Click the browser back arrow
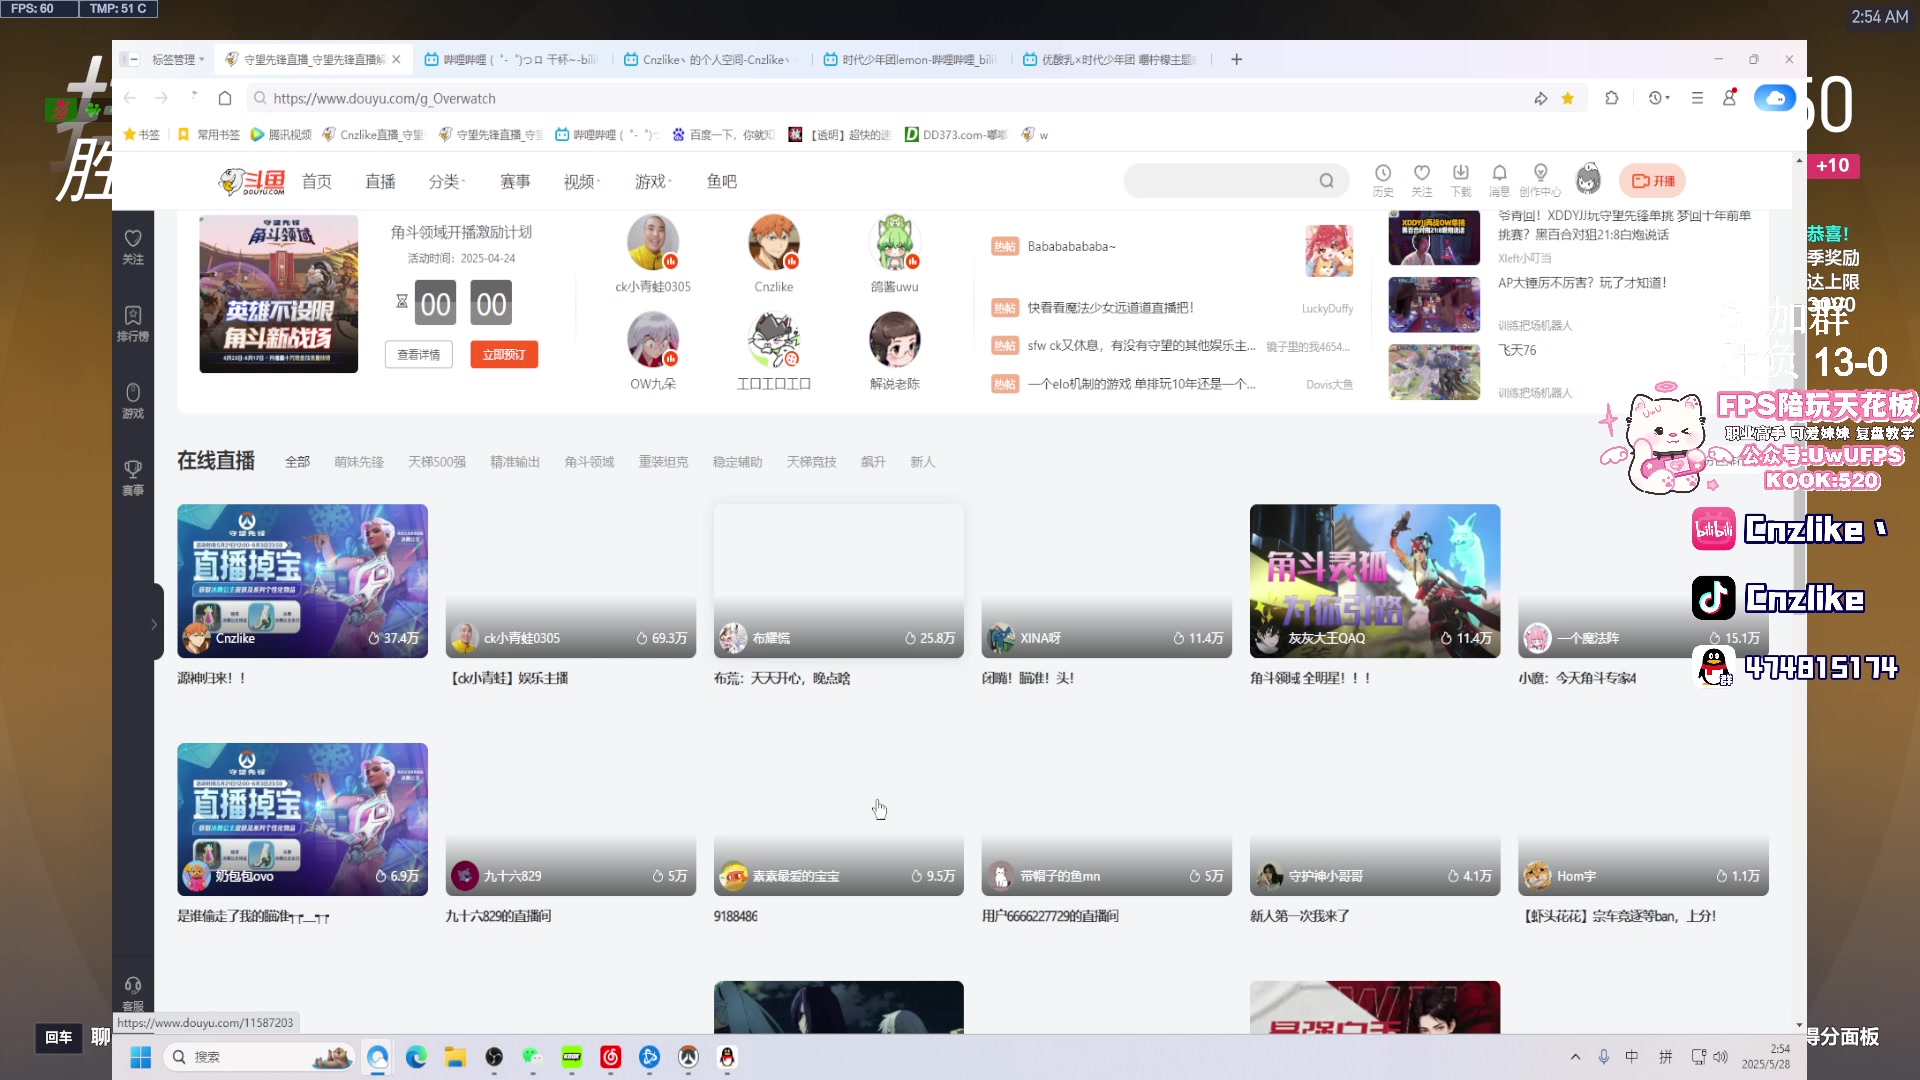This screenshot has height=1080, width=1920. coord(130,98)
